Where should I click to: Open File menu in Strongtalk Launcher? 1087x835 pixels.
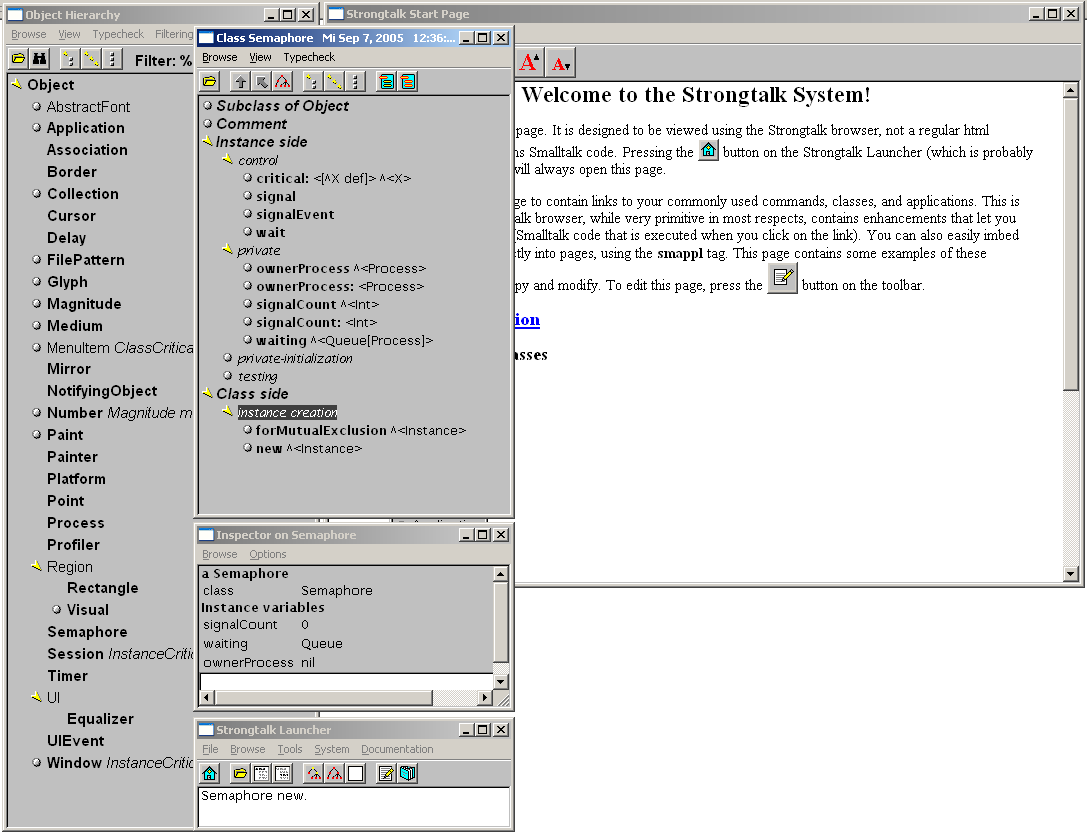210,749
